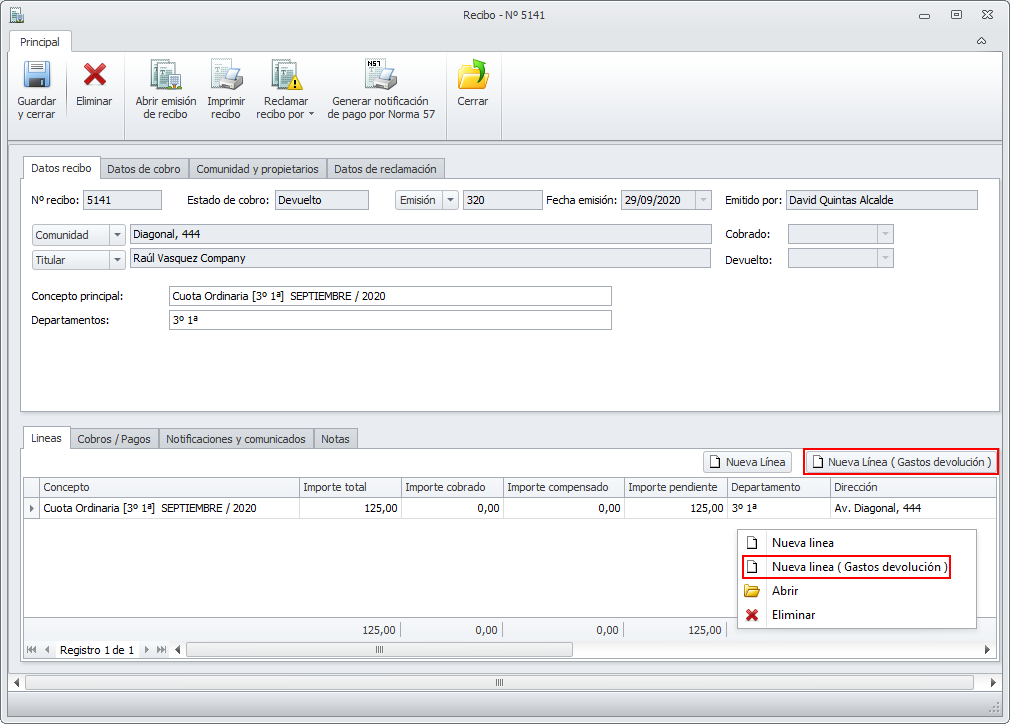Open Notificaciones y comunicados tab
This screenshot has height=724, width=1010.
pos(236,439)
